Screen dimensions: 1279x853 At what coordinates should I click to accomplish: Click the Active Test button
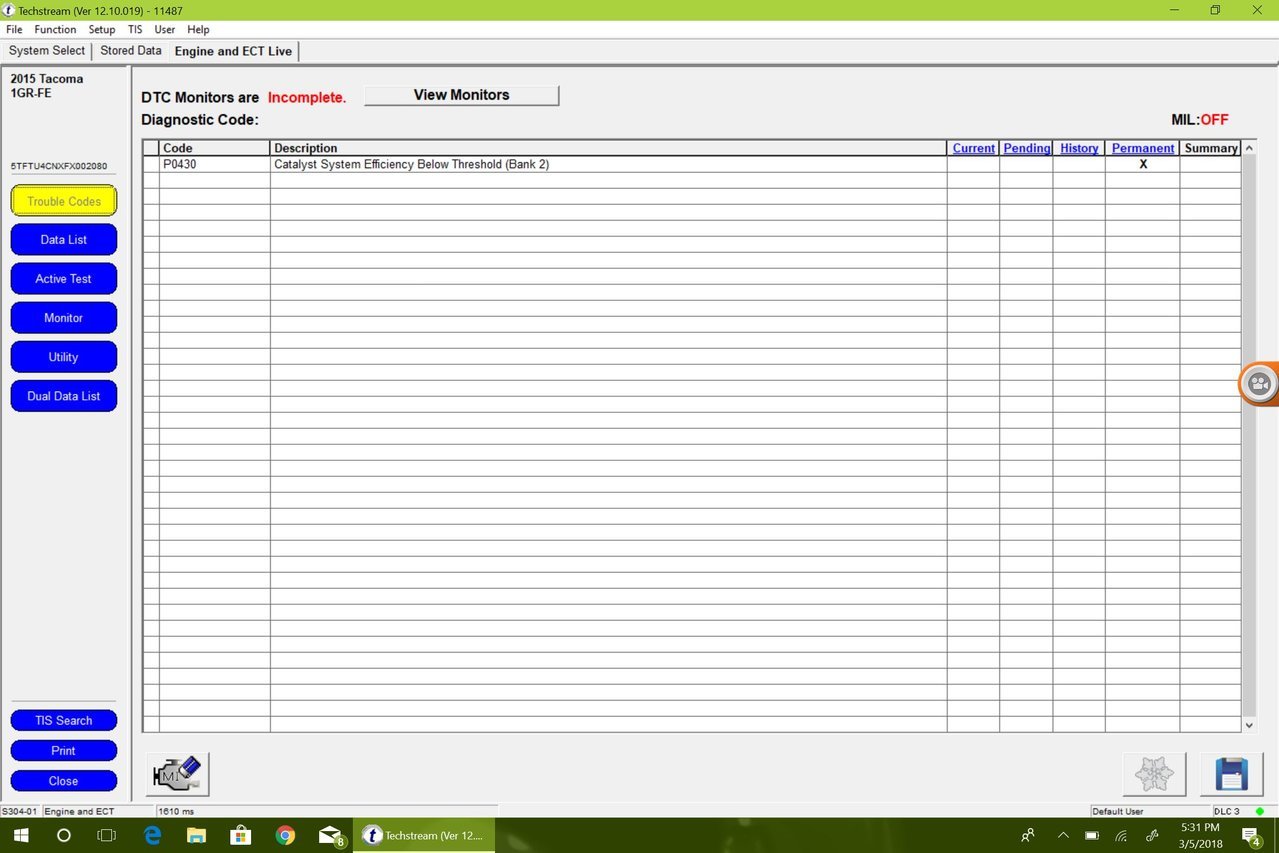[64, 279]
